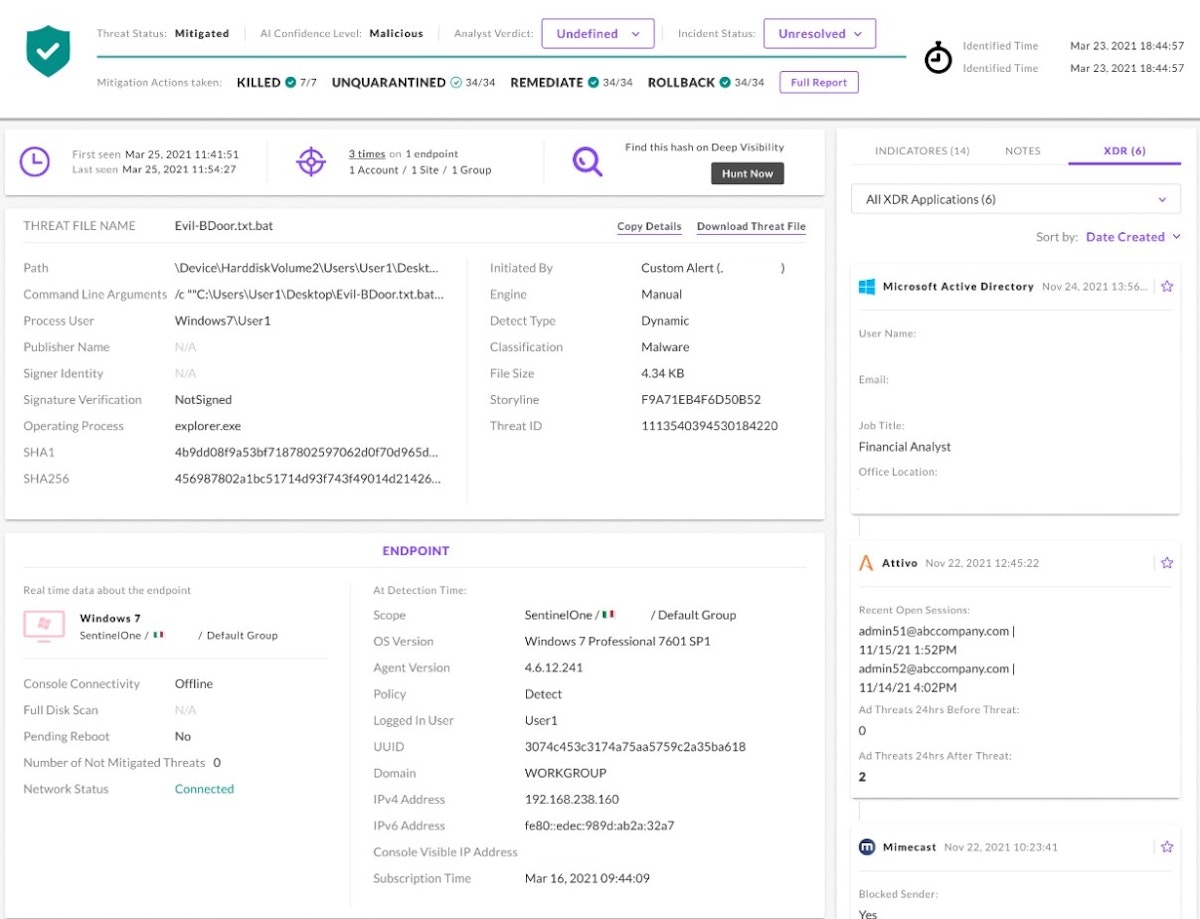Image resolution: width=1200 pixels, height=919 pixels.
Task: Click the magnifier Deep Visibility icon
Action: (x=587, y=161)
